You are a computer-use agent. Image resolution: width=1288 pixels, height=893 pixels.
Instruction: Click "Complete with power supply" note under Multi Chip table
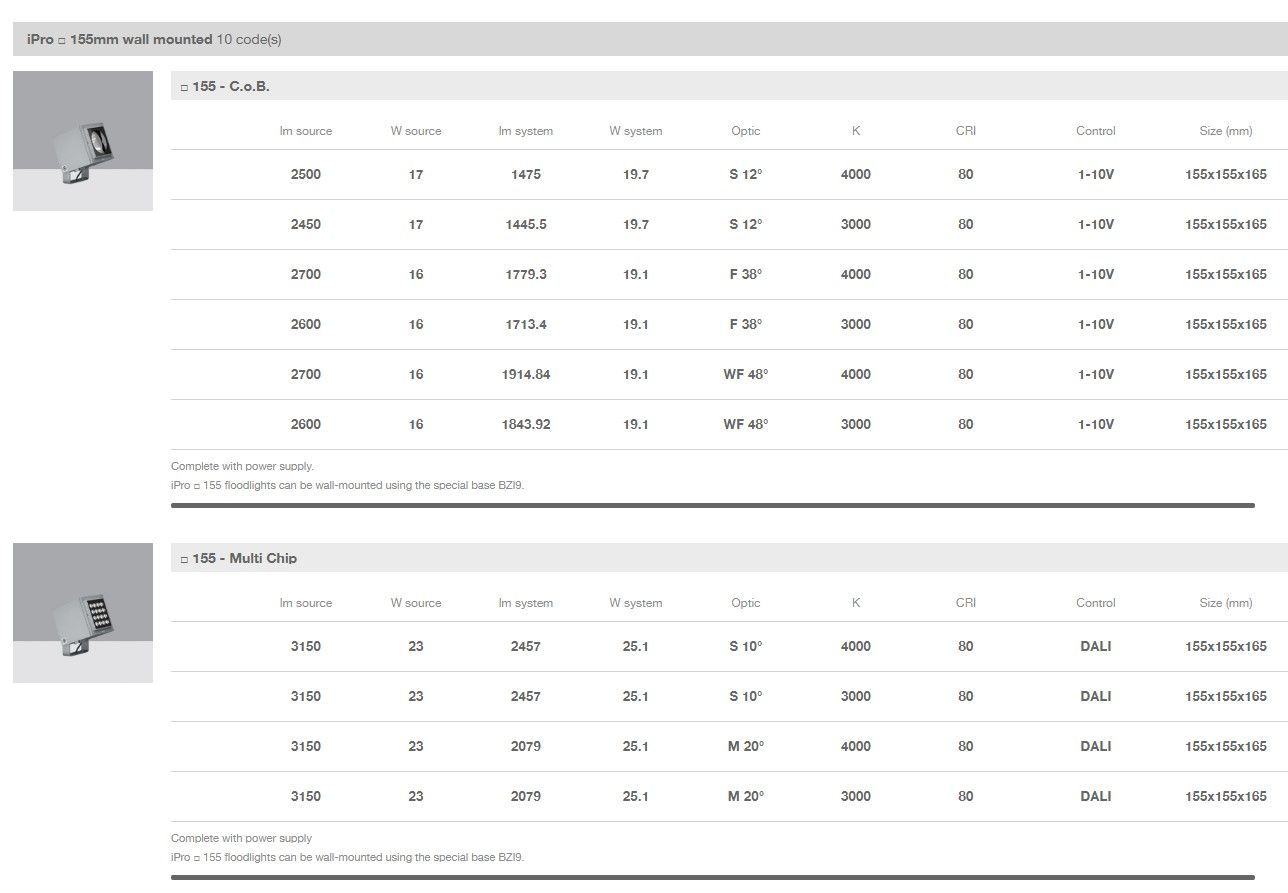pos(241,838)
